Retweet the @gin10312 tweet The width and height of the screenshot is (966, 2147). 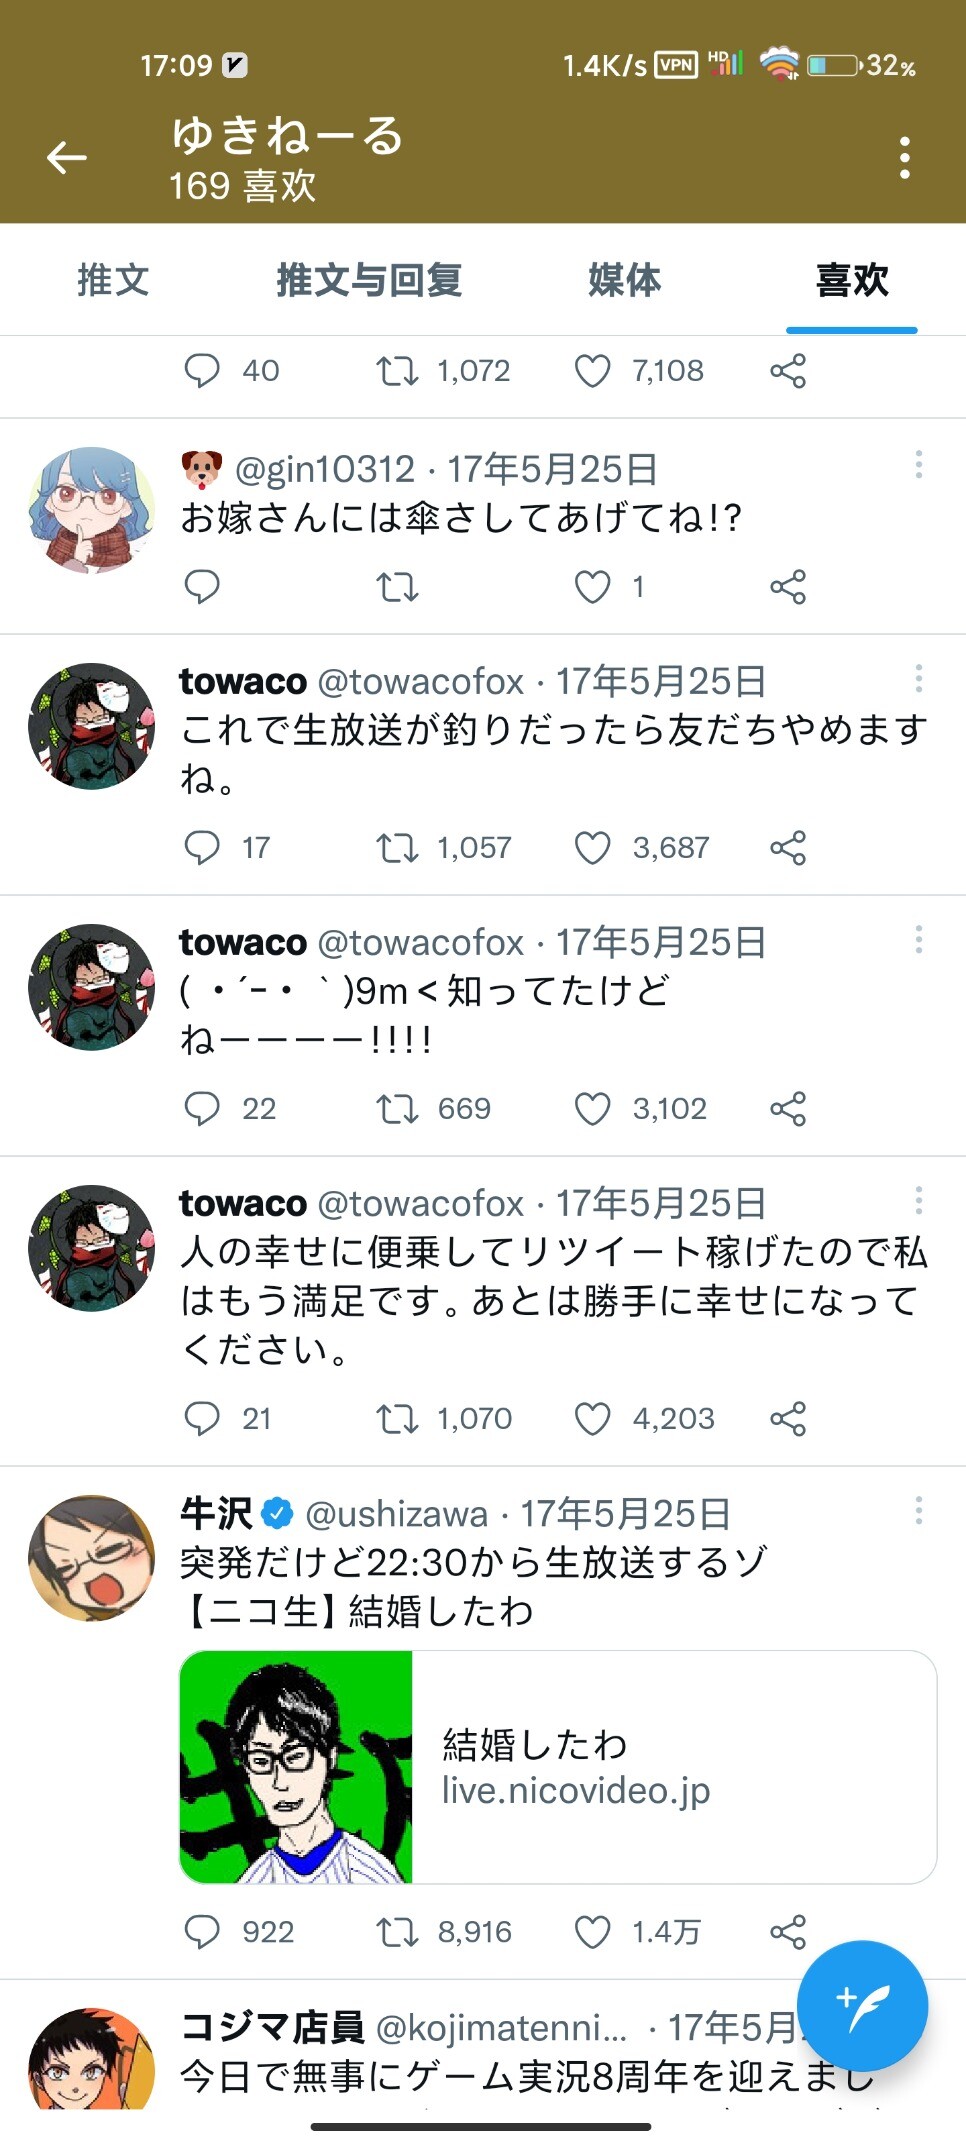pyautogui.click(x=397, y=587)
